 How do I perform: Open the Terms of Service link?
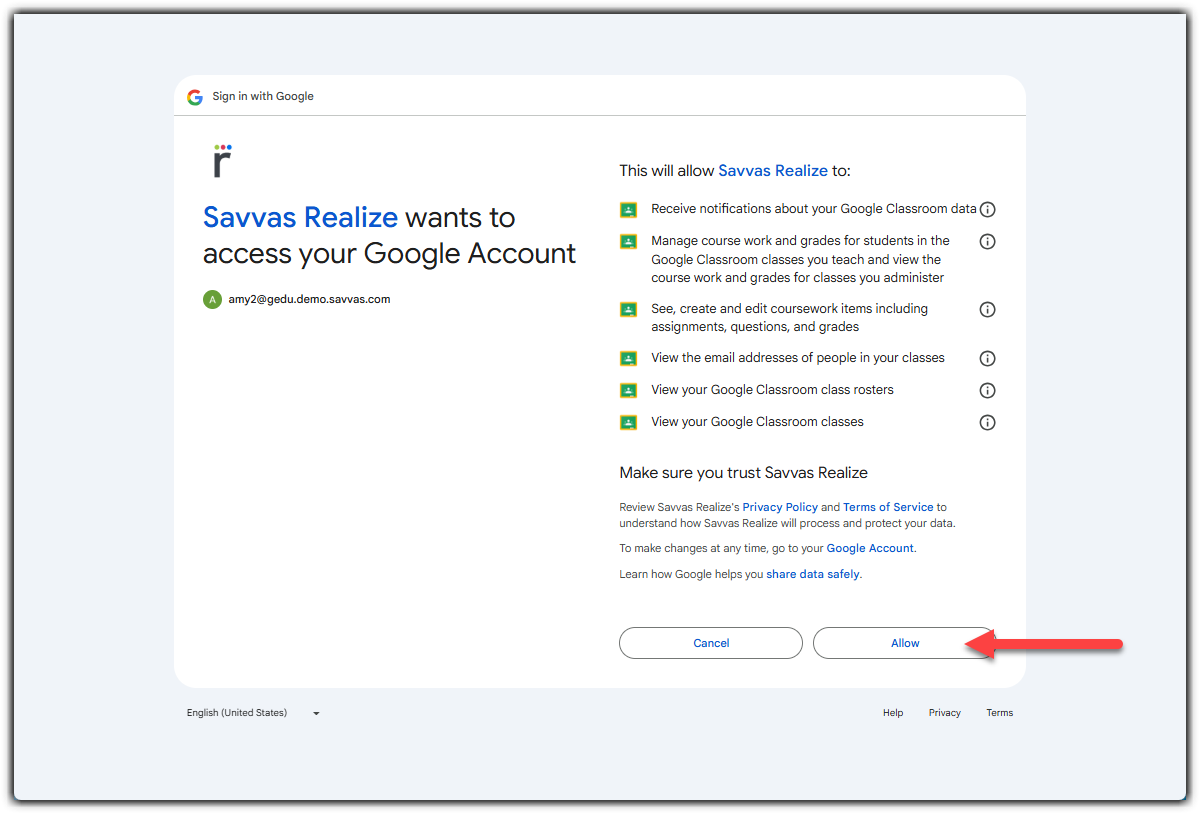tap(888, 507)
